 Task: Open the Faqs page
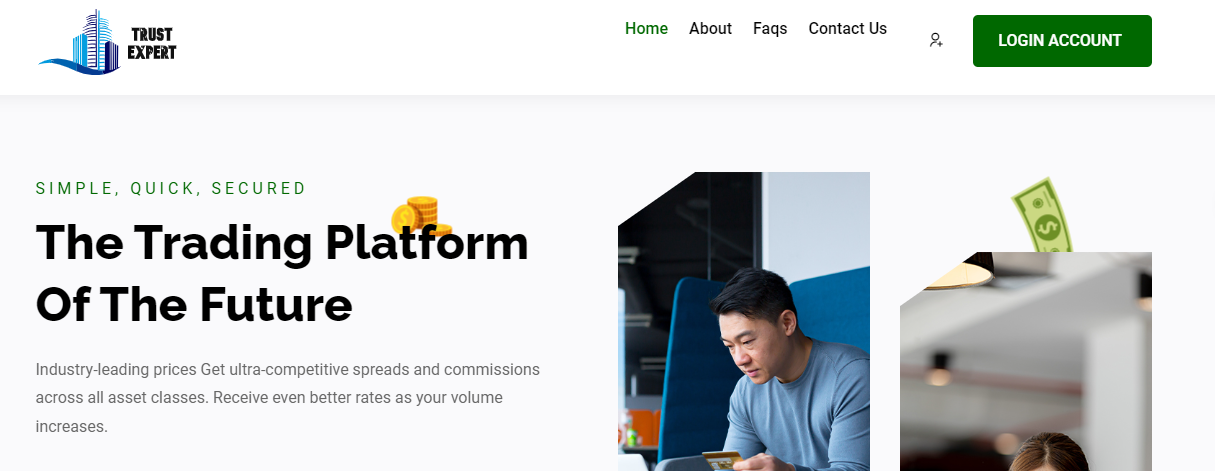(x=770, y=29)
